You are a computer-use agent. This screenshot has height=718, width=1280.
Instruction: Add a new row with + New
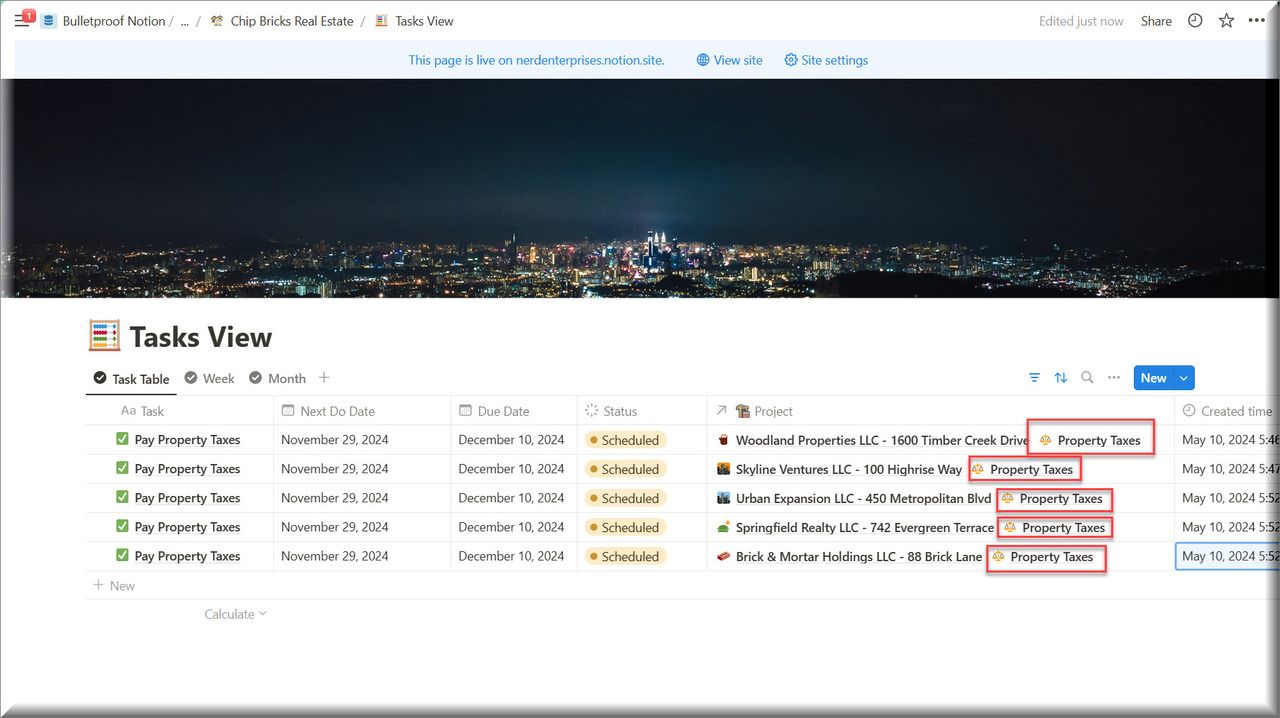coord(114,585)
